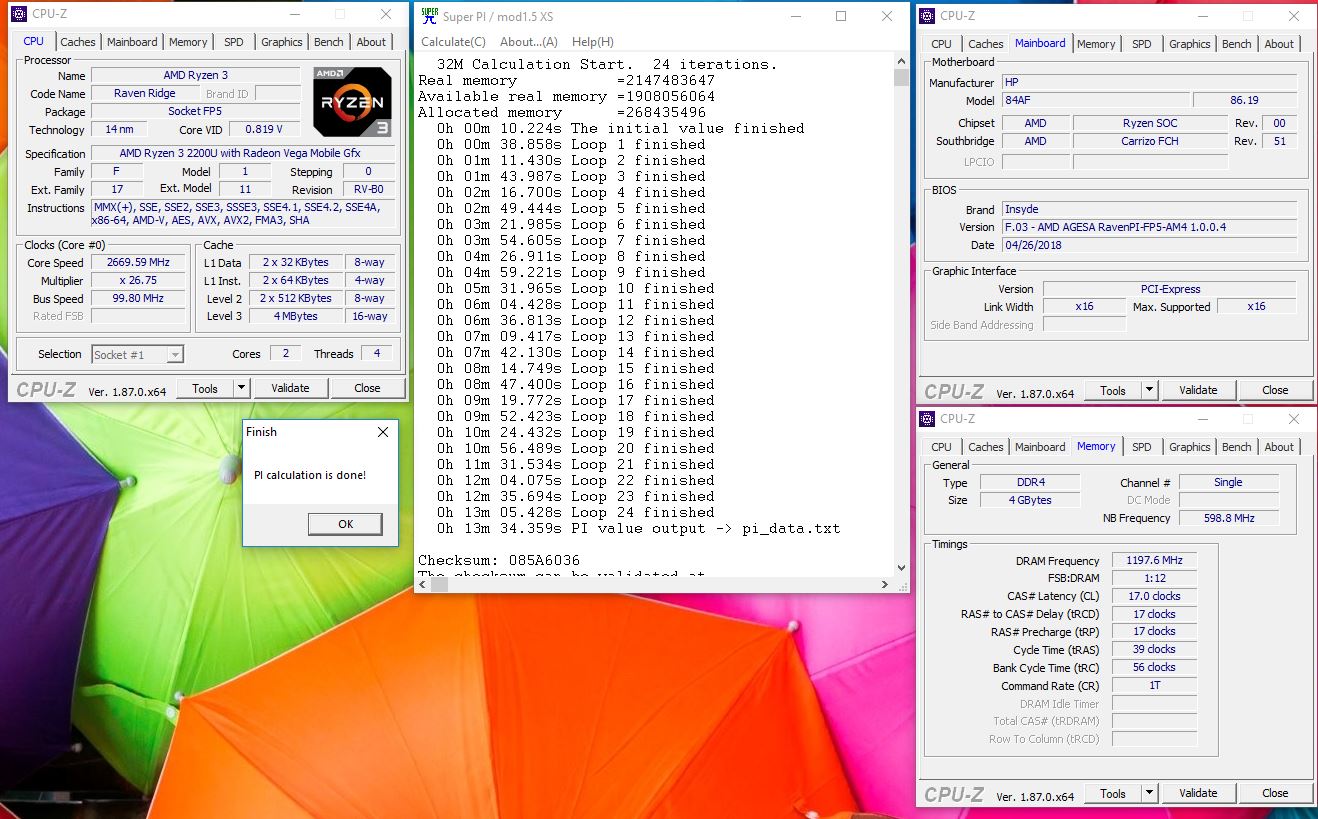The height and width of the screenshot is (819, 1318).
Task: Open Graphics tab in the CPU window
Action: coord(281,42)
